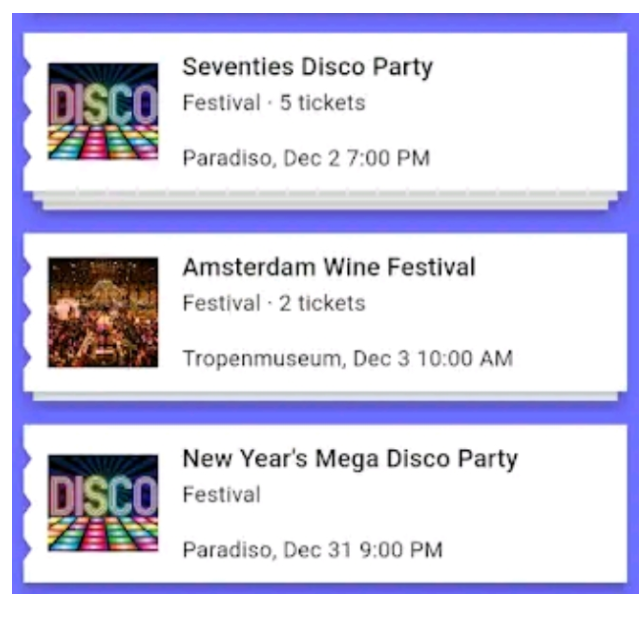Click the 'Festival · 5 tickets' label
The height and width of the screenshot is (640, 640).
[274, 102]
